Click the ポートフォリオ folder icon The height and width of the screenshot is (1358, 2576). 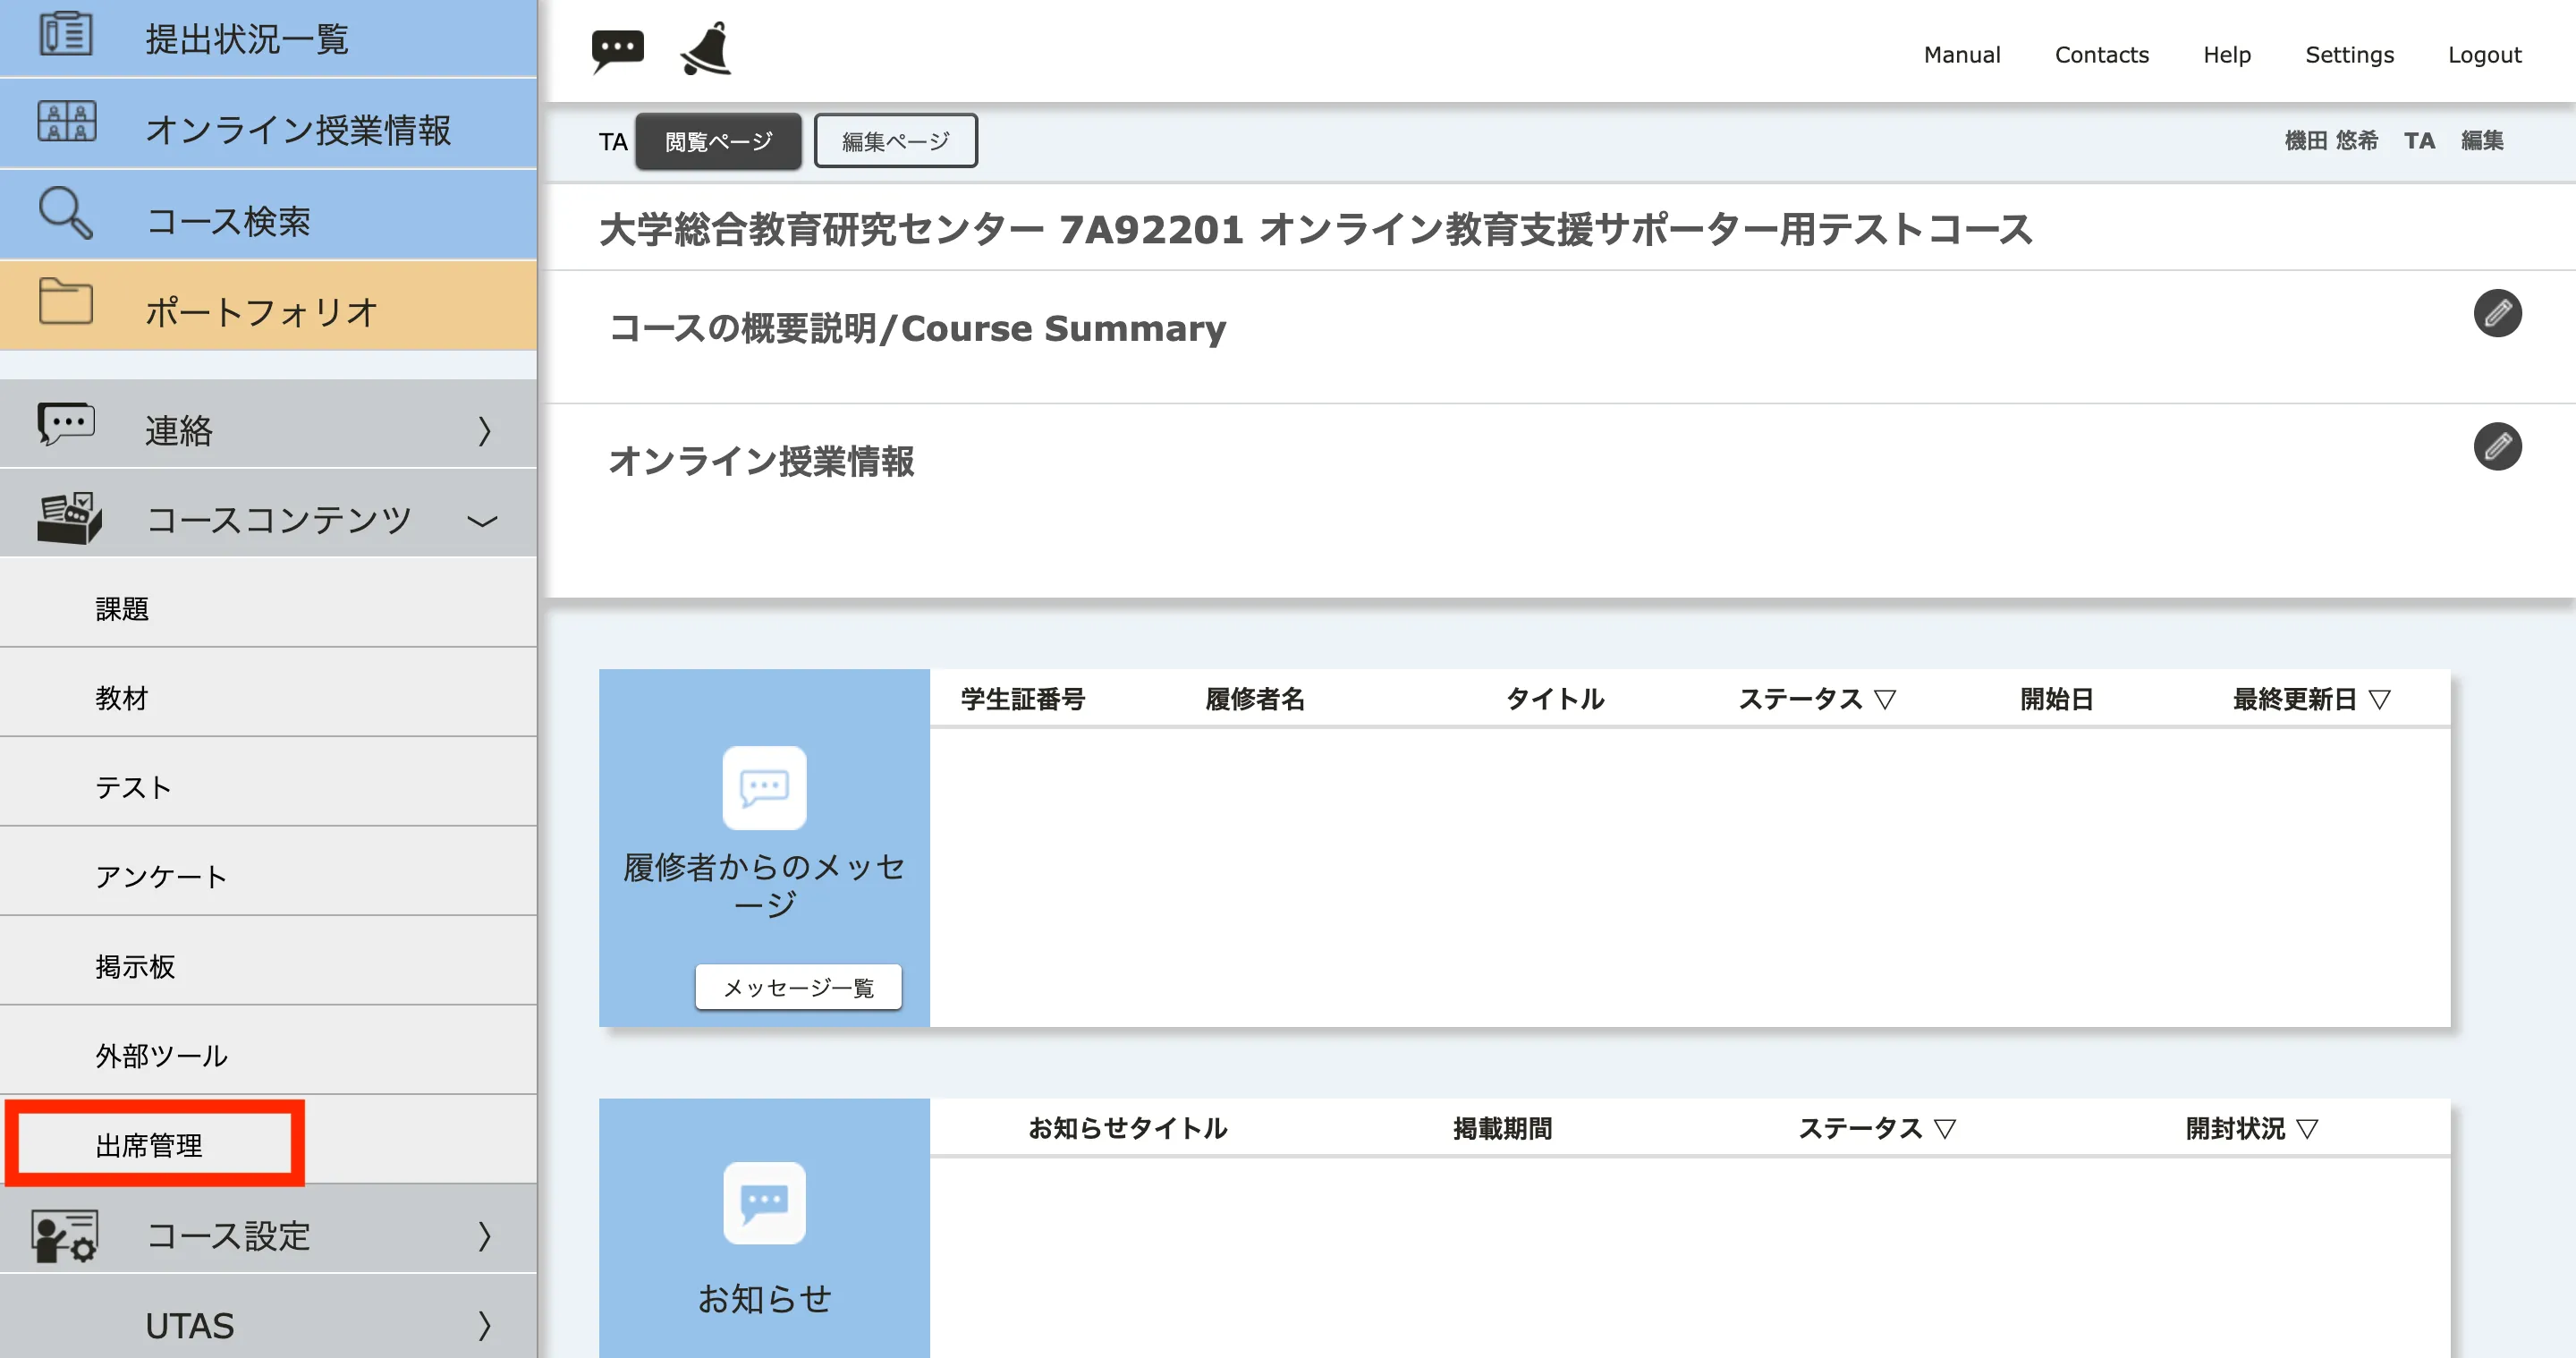coord(65,302)
